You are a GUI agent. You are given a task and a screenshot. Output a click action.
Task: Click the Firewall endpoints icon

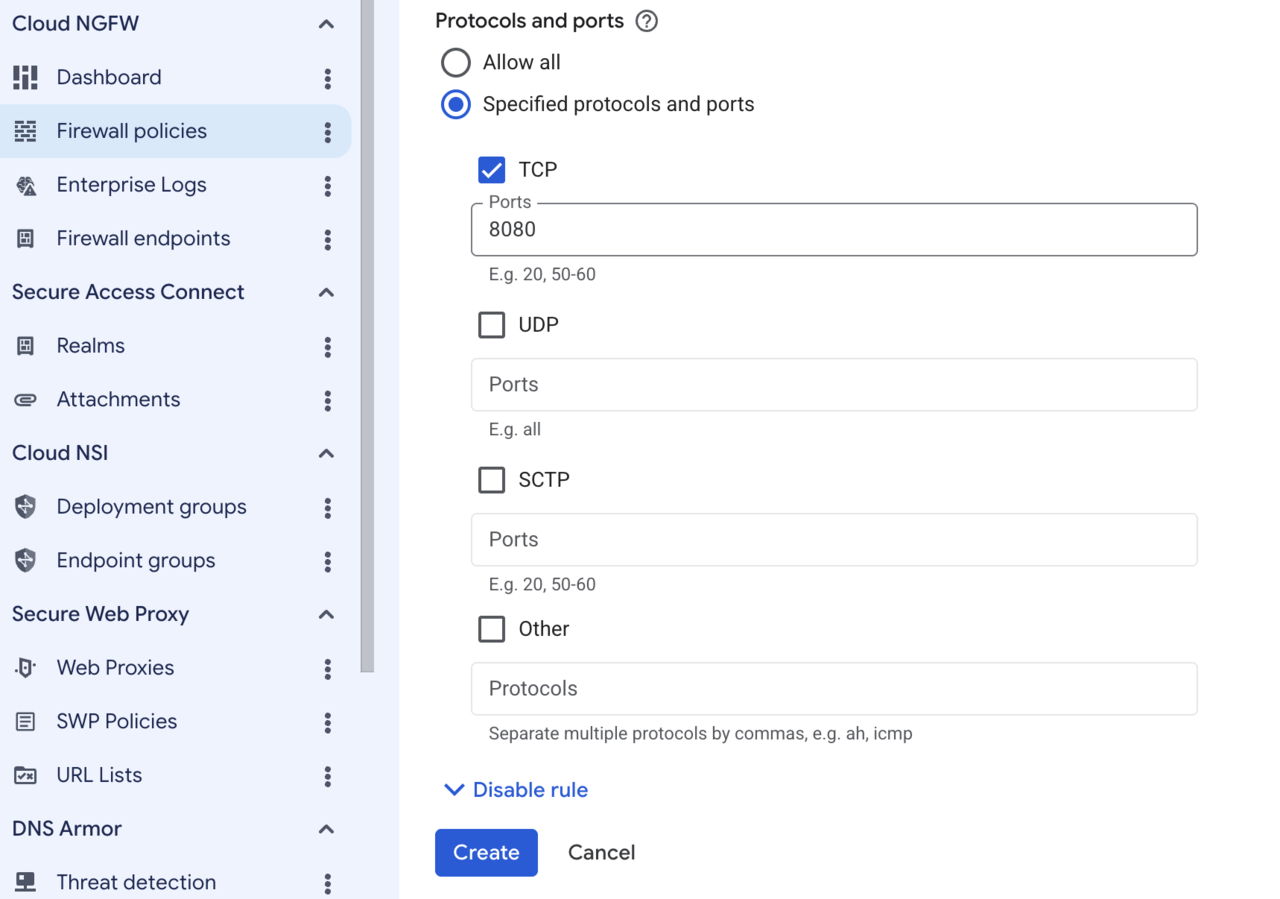(x=25, y=239)
